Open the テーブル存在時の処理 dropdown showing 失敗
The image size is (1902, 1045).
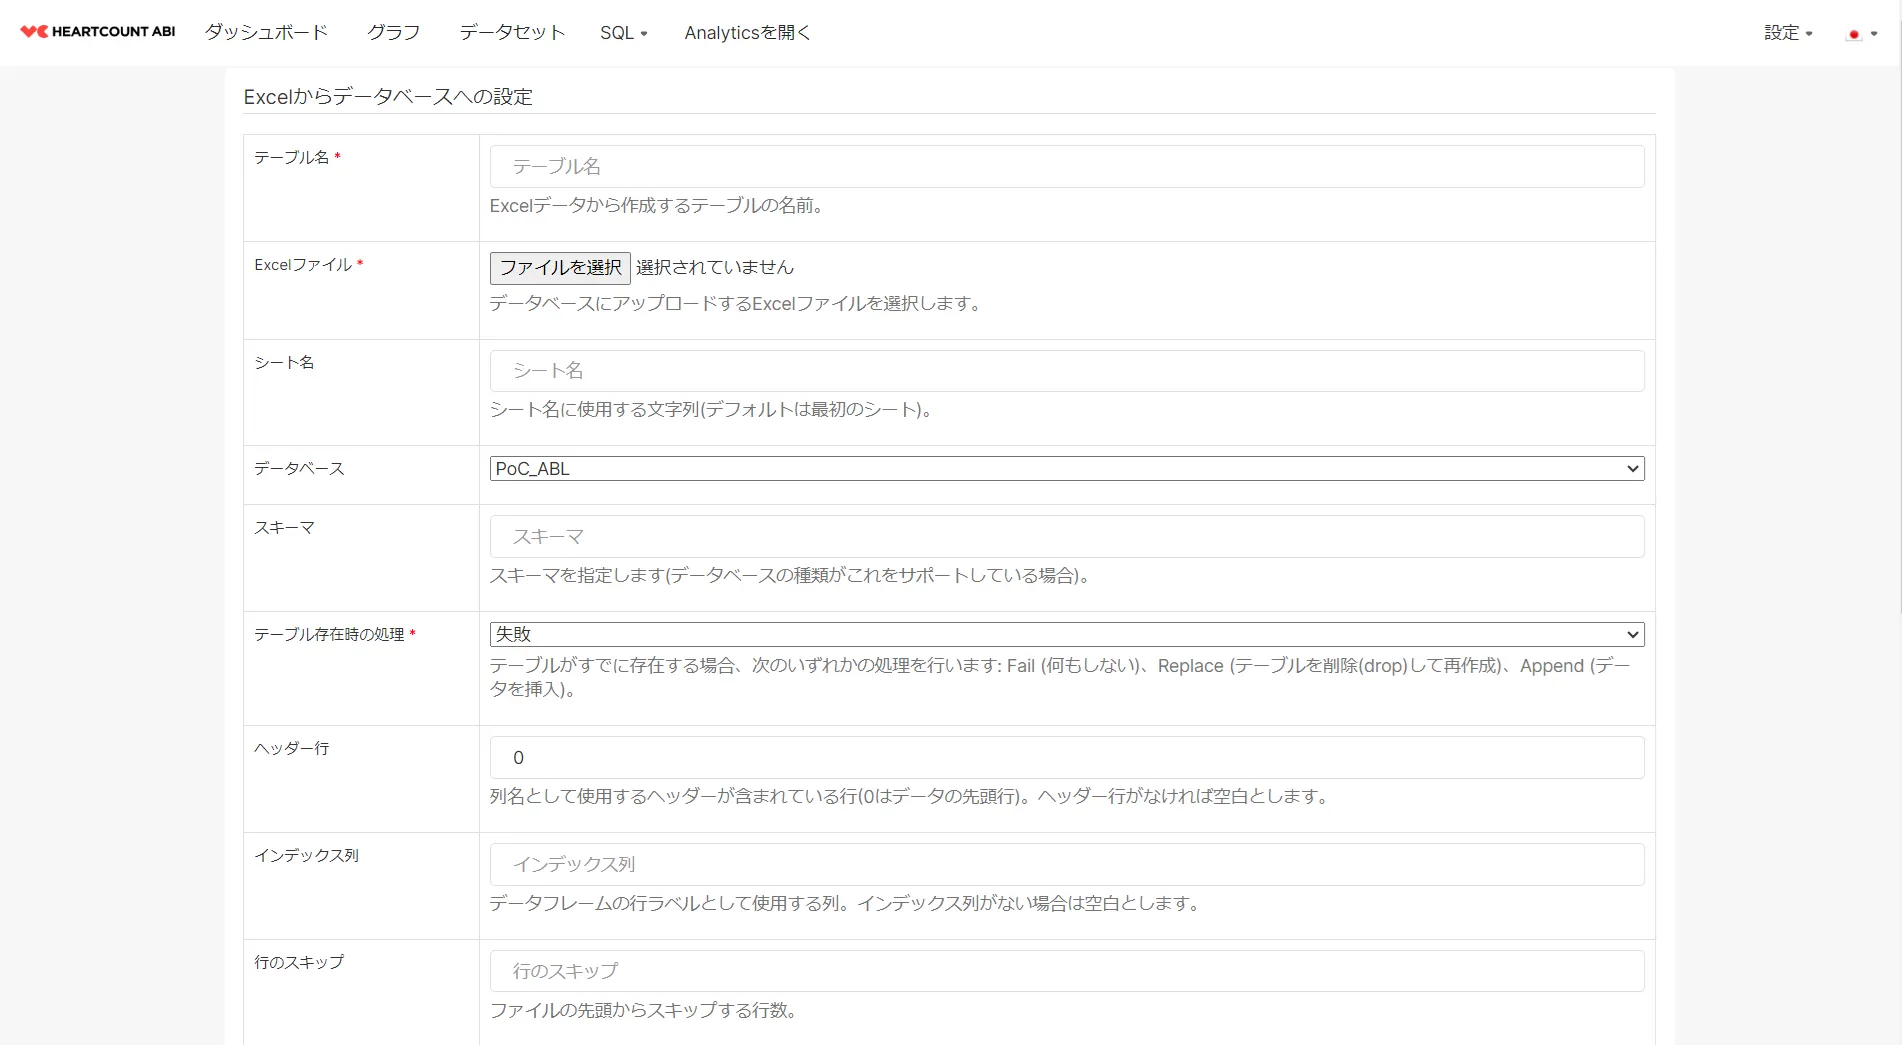coord(1067,634)
